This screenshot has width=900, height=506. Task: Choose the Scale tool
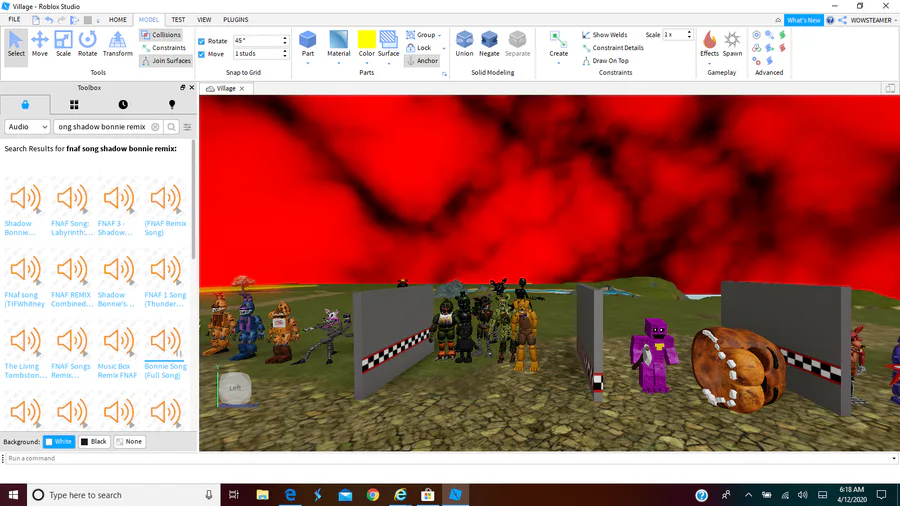[x=63, y=44]
